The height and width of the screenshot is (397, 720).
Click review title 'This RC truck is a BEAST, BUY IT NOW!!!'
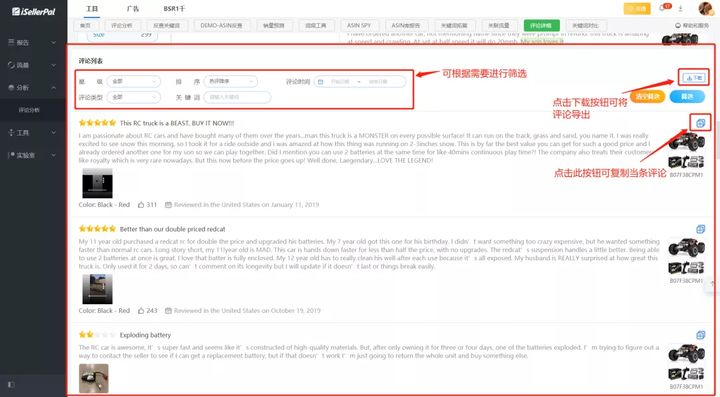(x=177, y=123)
